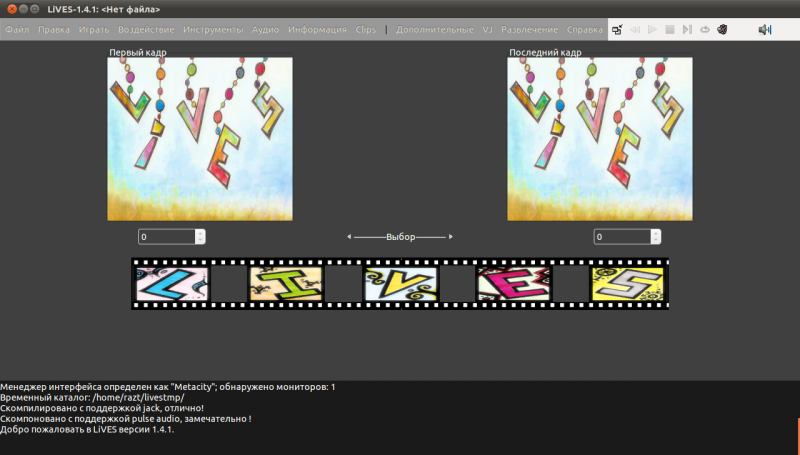Click the stop toolbar icon
The width and height of the screenshot is (800, 455).
670,30
